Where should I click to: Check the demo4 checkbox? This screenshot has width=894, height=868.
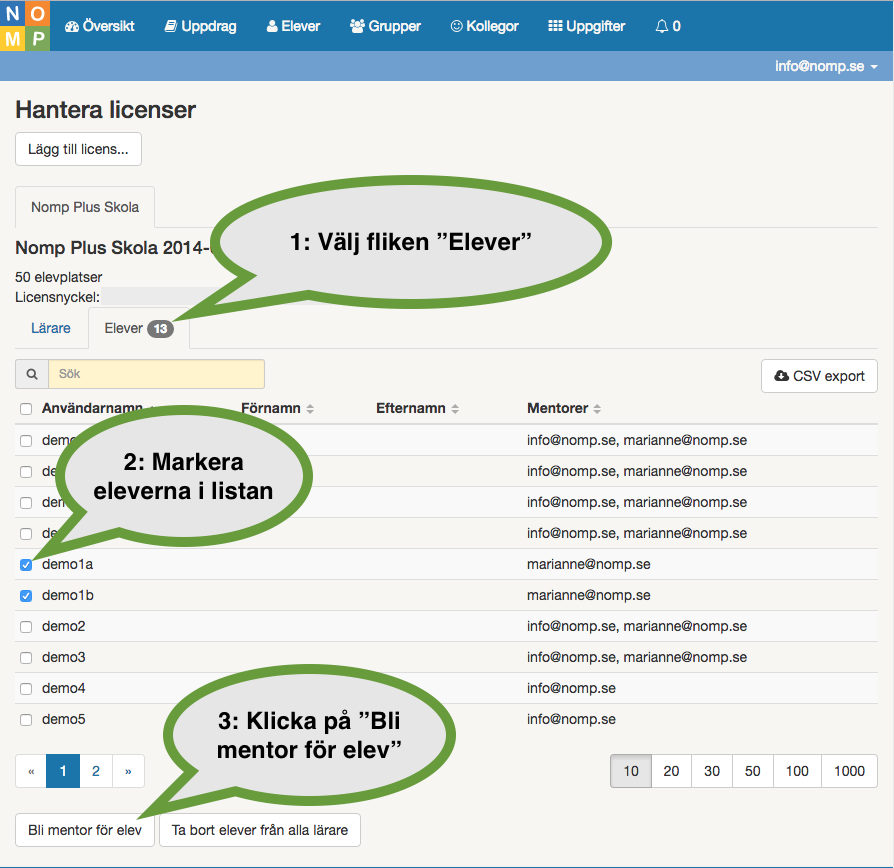(26, 689)
